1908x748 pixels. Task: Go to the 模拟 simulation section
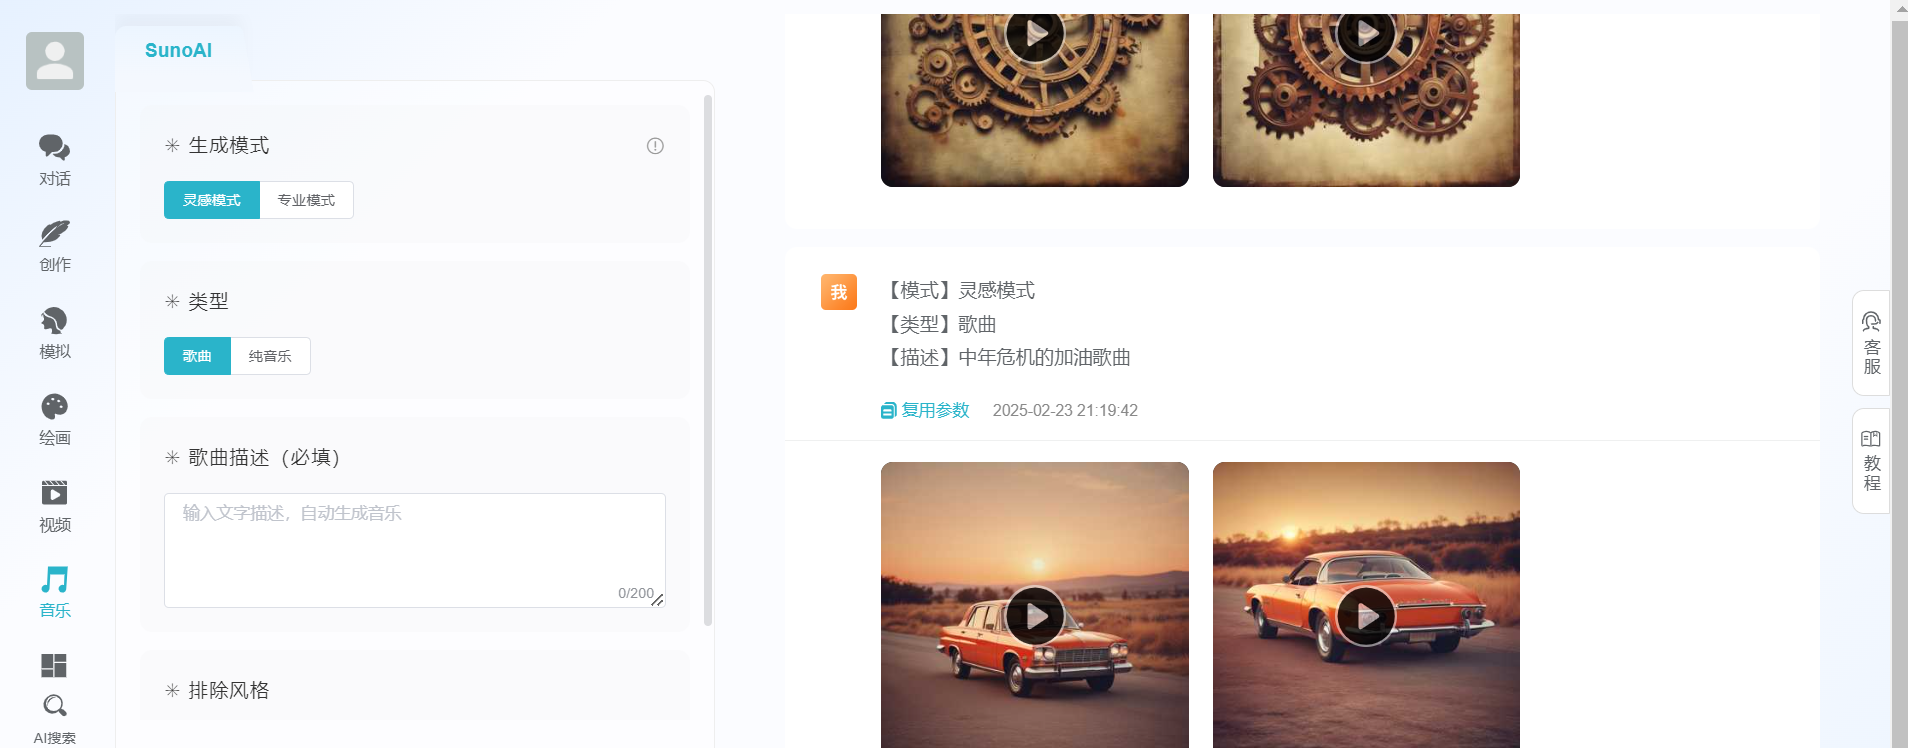(54, 321)
